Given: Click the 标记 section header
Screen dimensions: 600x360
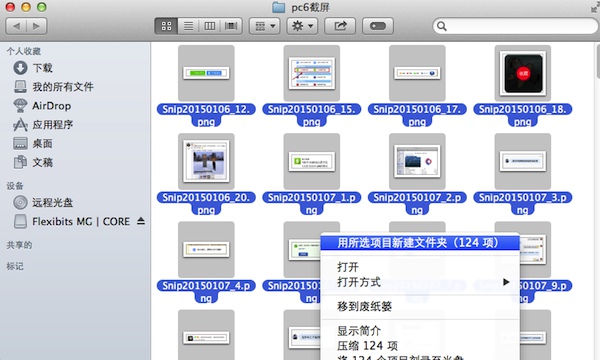Looking at the screenshot, I should (x=15, y=266).
